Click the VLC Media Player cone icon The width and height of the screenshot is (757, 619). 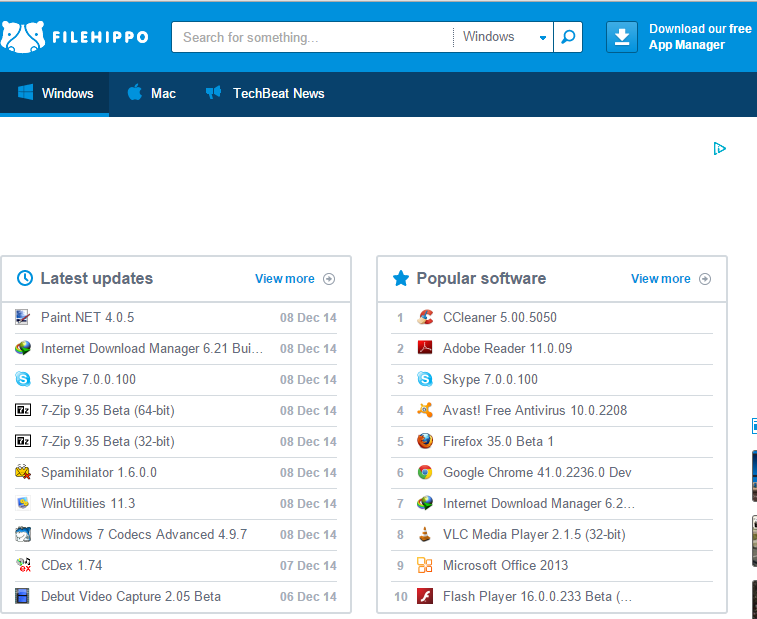click(425, 534)
